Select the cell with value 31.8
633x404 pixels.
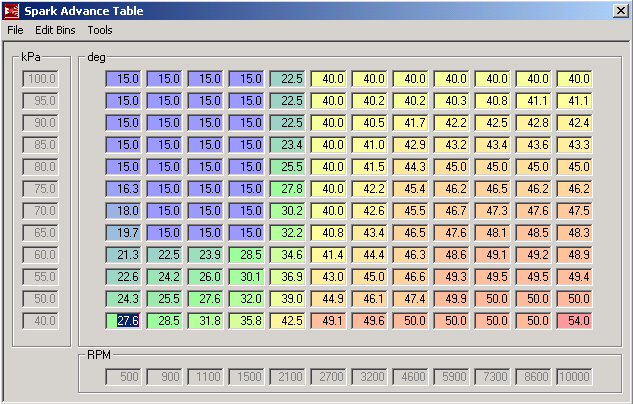[x=205, y=320]
